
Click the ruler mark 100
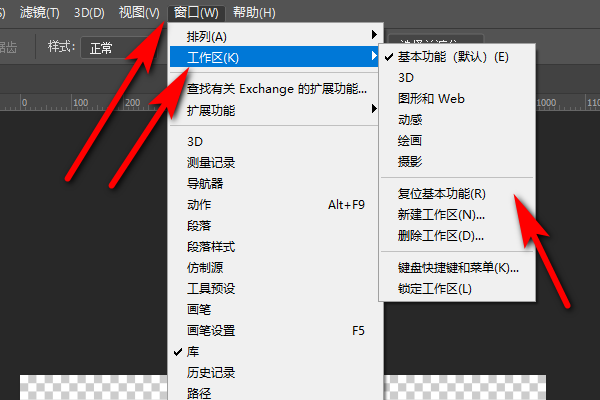pyautogui.click(x=80, y=103)
